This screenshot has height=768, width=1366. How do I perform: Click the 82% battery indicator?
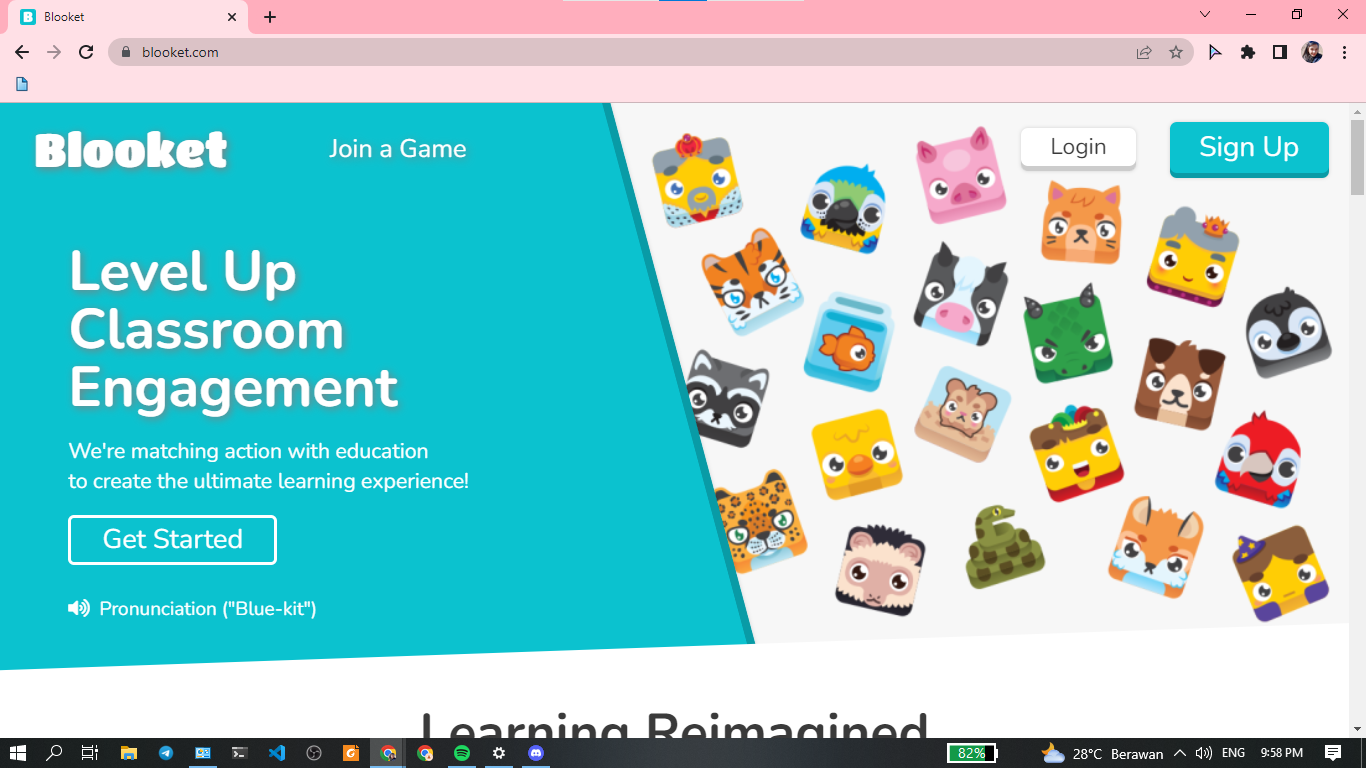click(972, 753)
